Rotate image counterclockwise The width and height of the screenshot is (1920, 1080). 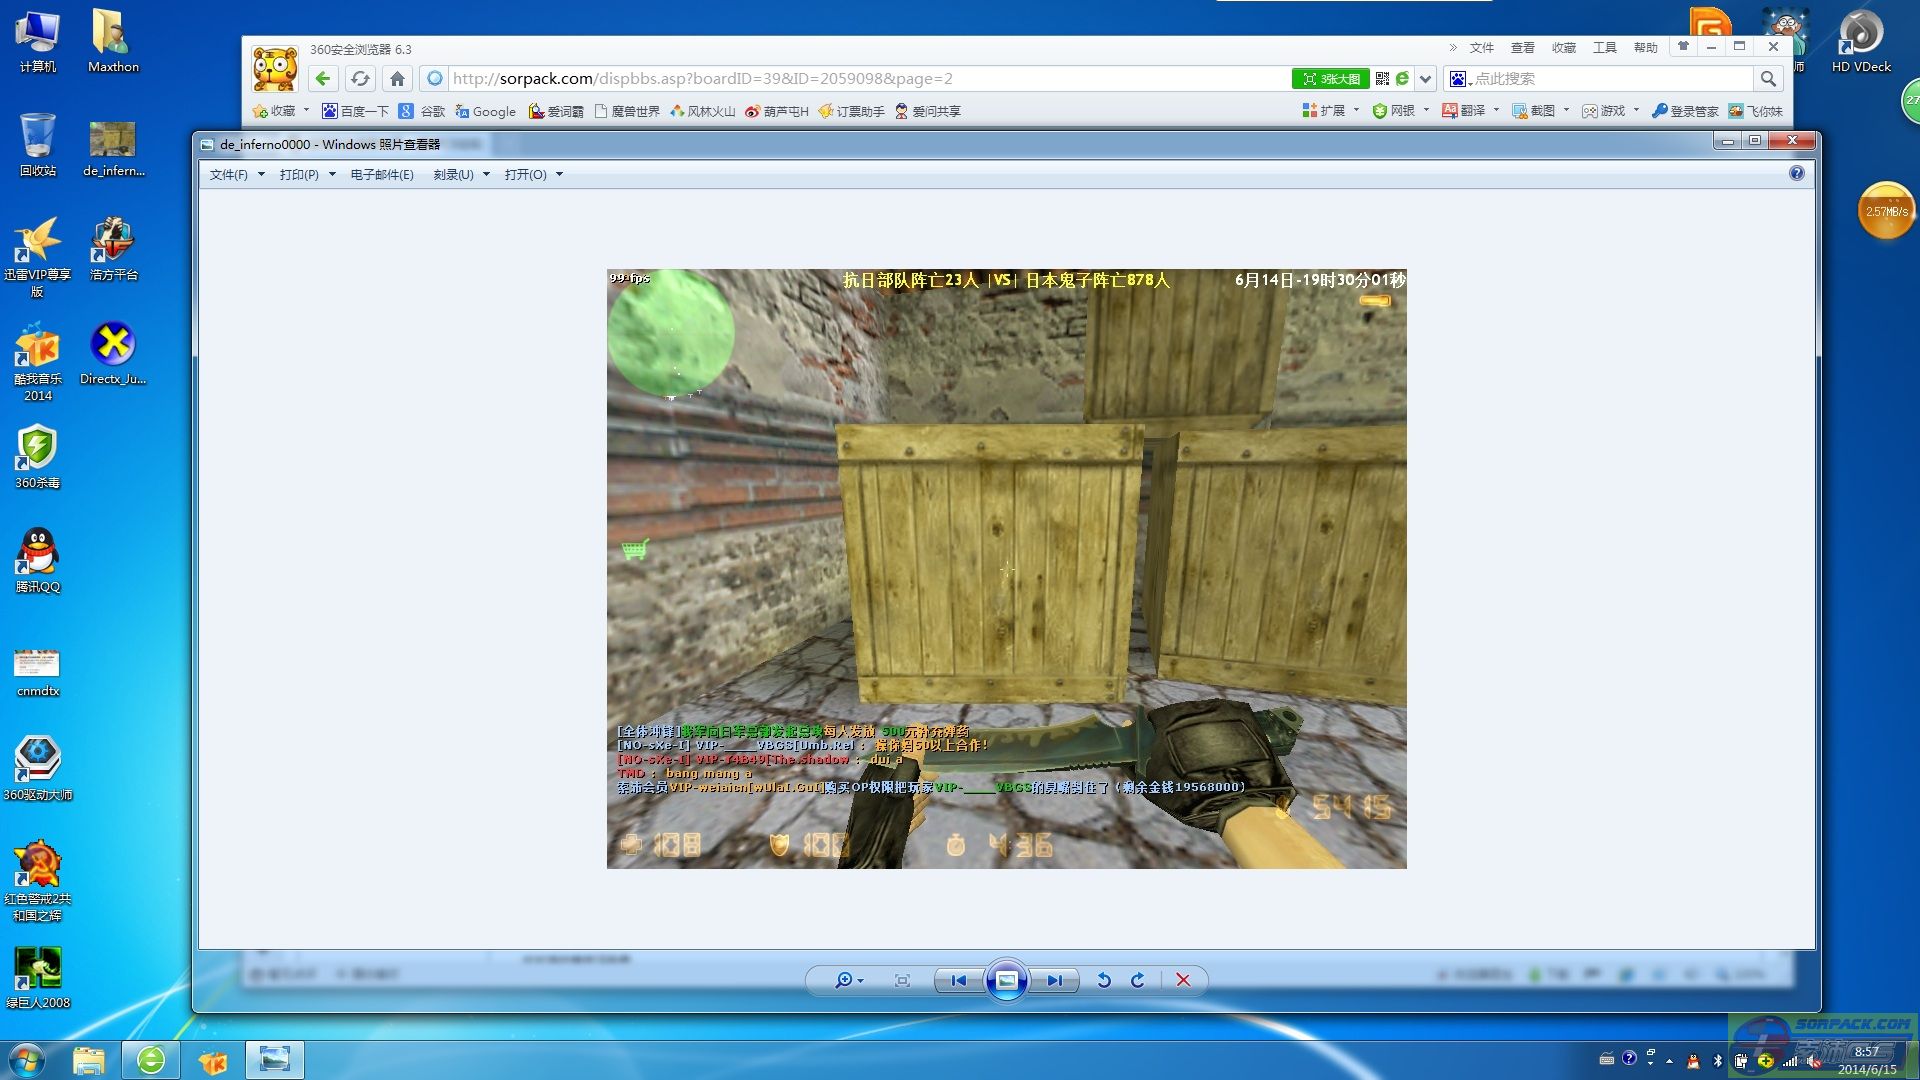click(1104, 980)
